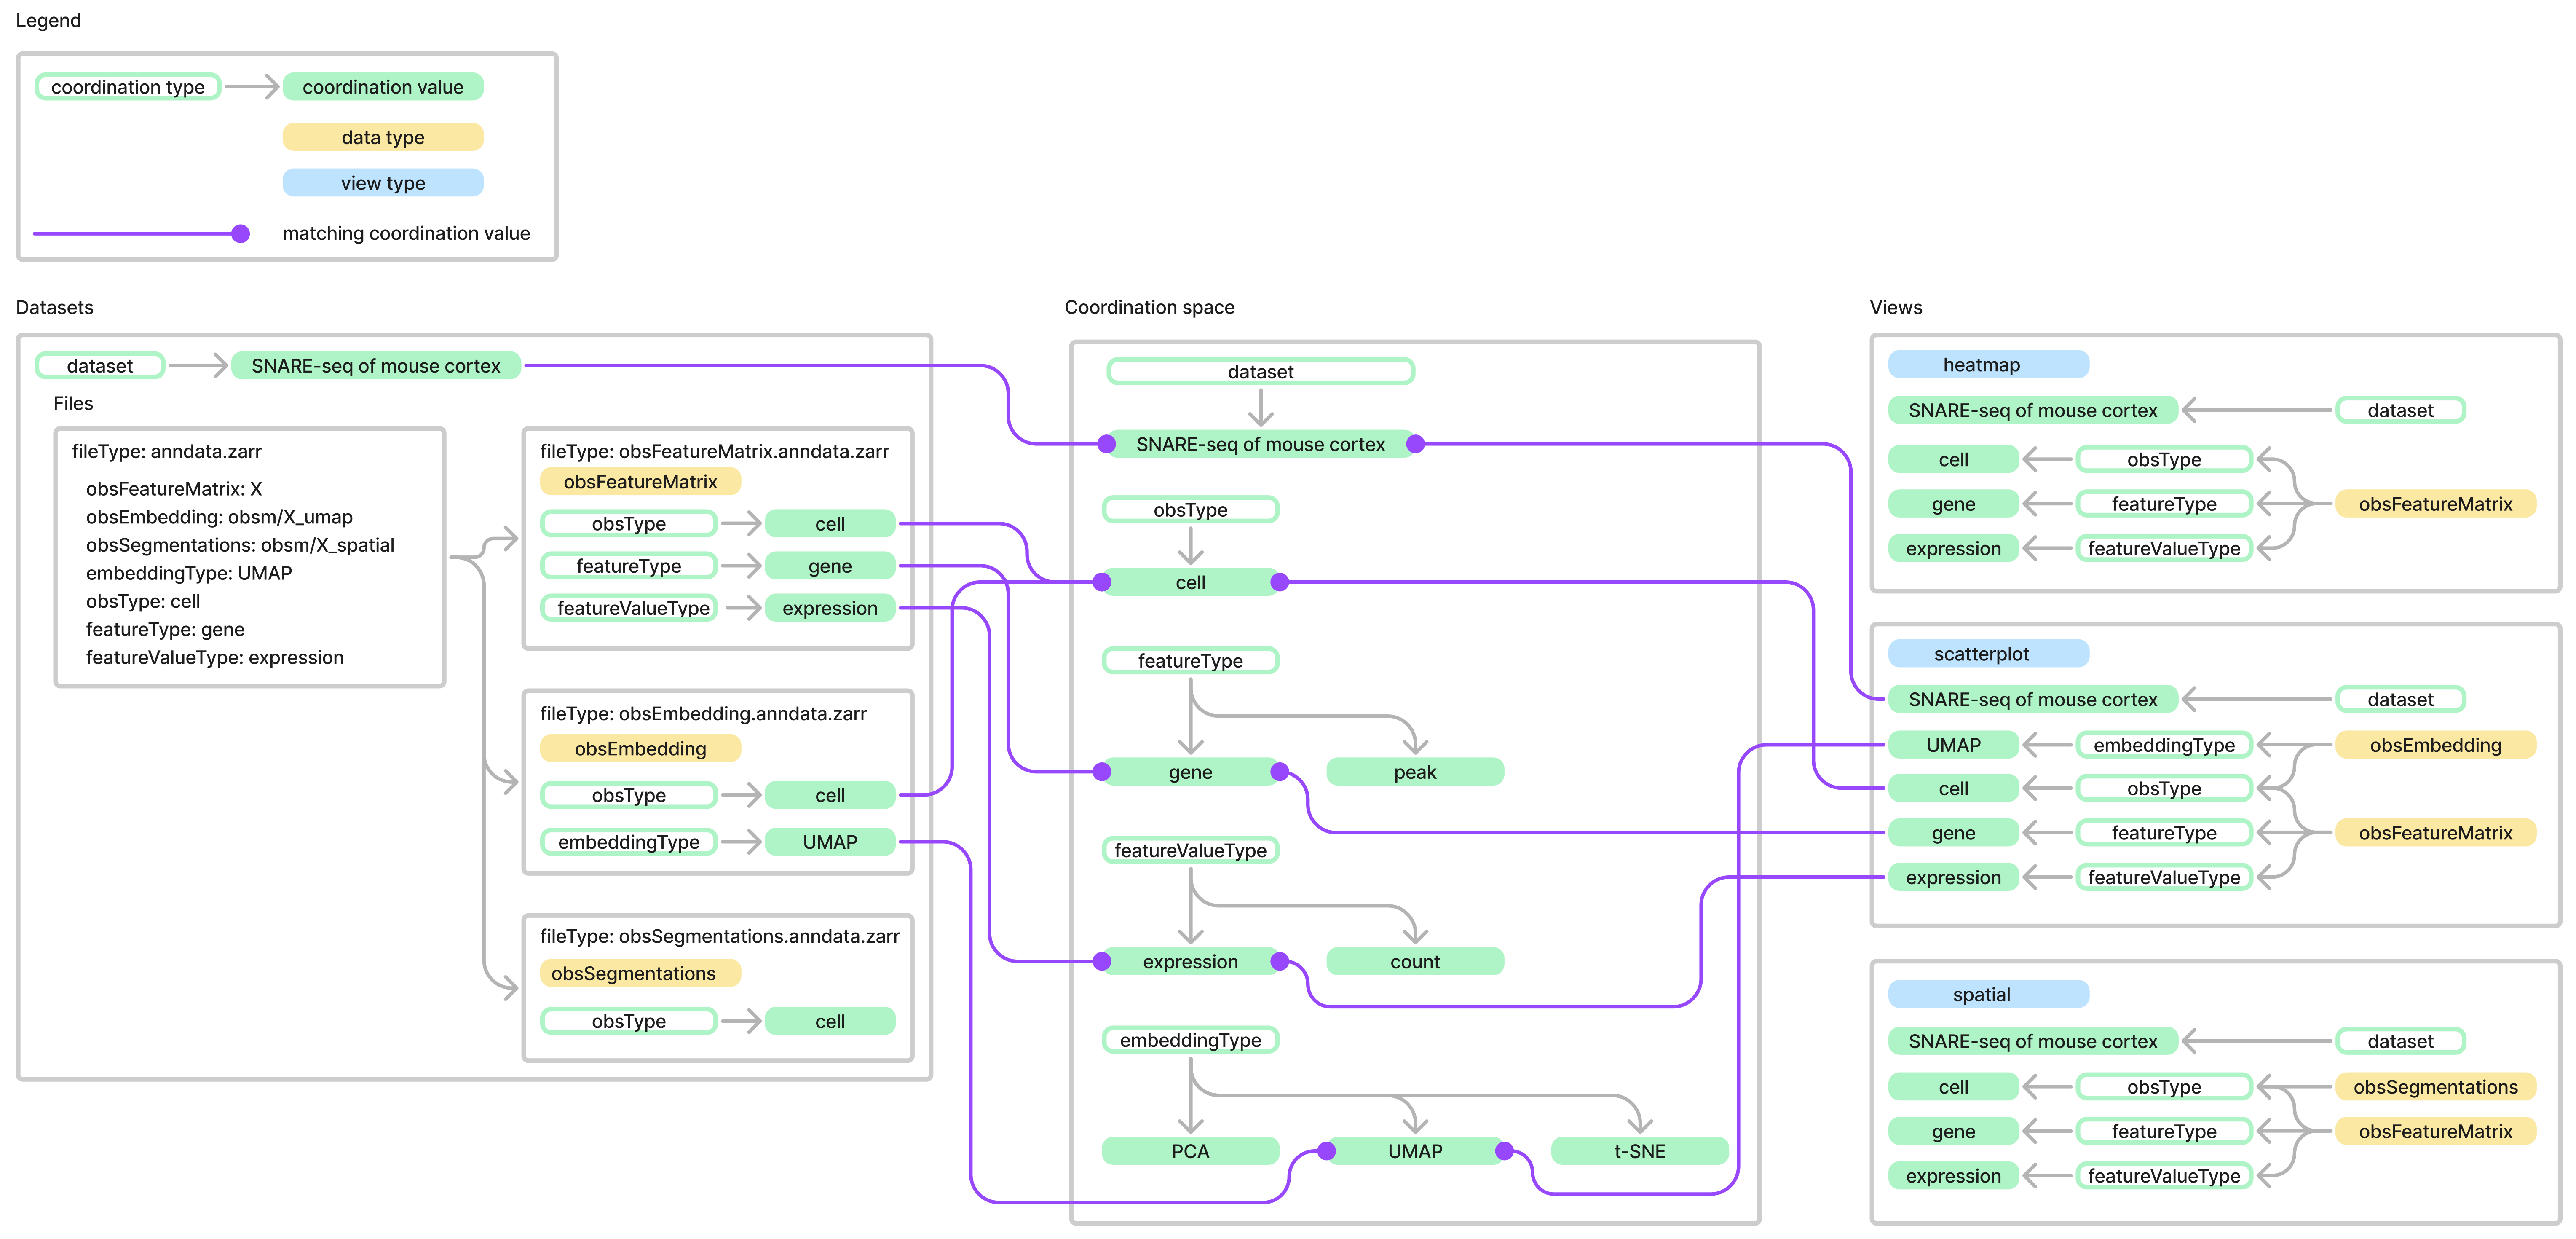
Task: Click the 'PCA' coordination value node
Action: (1190, 1151)
